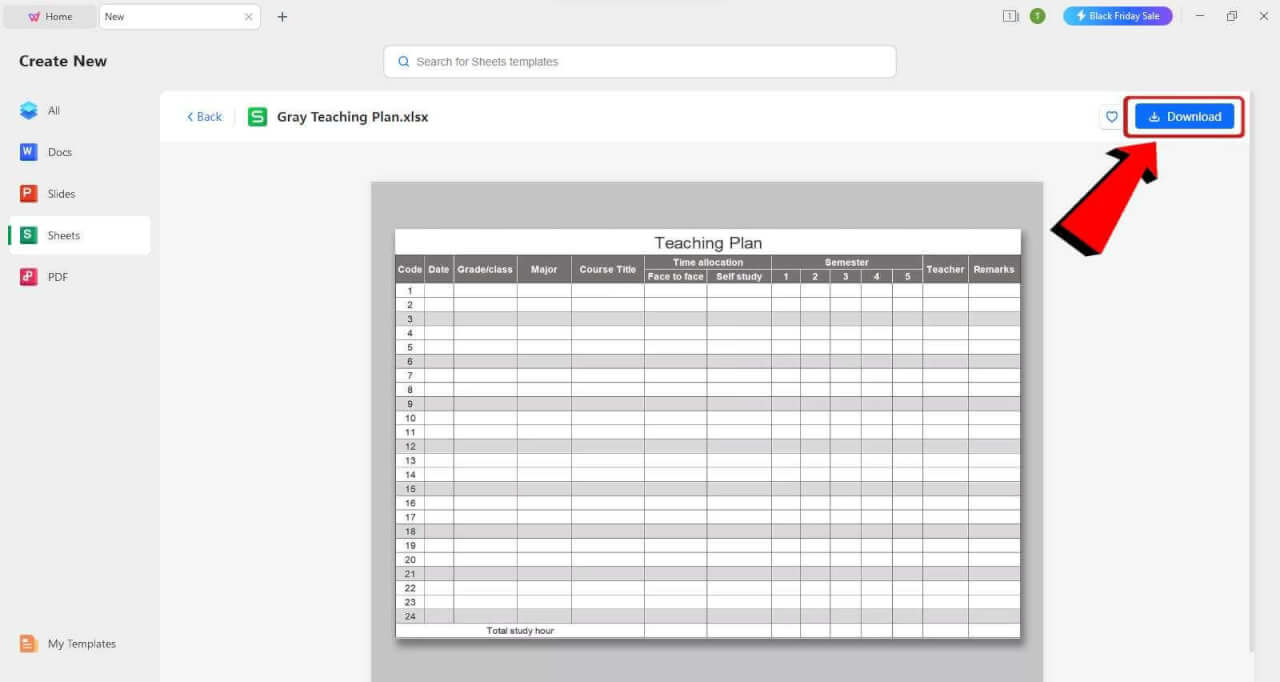
Task: Toggle the heart favorite icon
Action: [1111, 117]
